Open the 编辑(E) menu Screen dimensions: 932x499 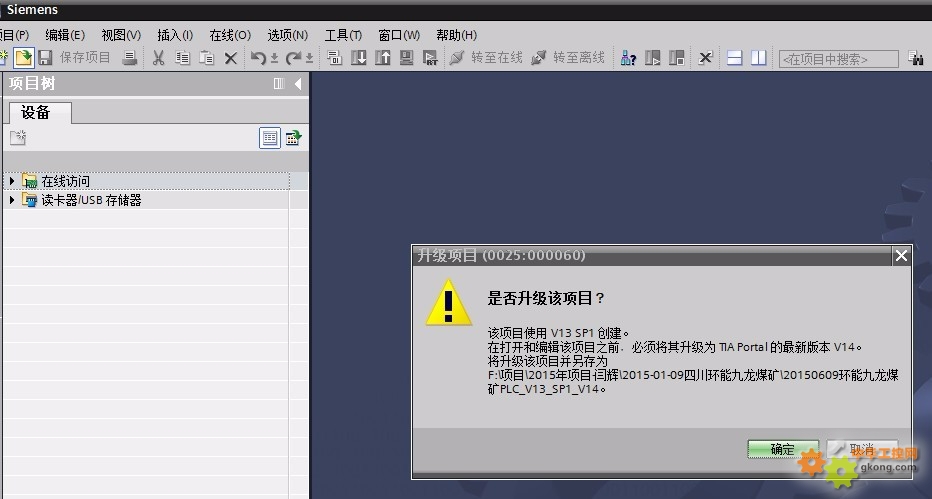(x=65, y=35)
